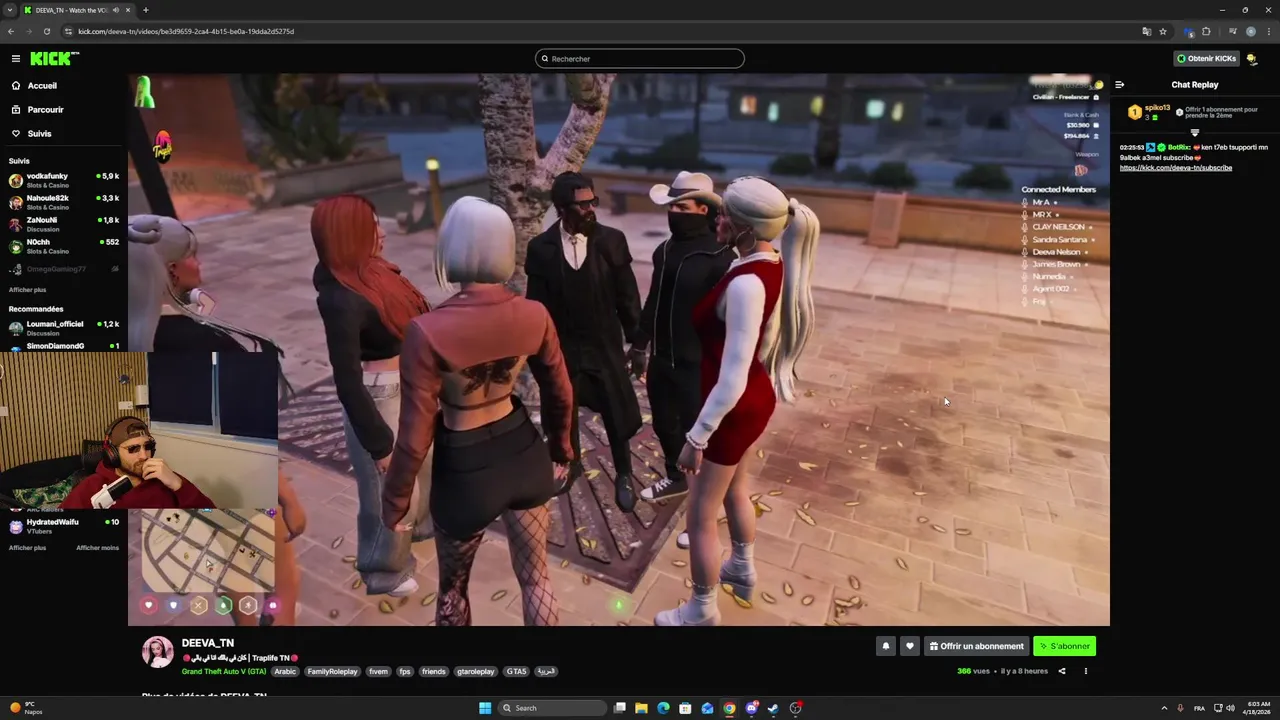Go back in browser
The height and width of the screenshot is (720, 1280).
pos(11,31)
